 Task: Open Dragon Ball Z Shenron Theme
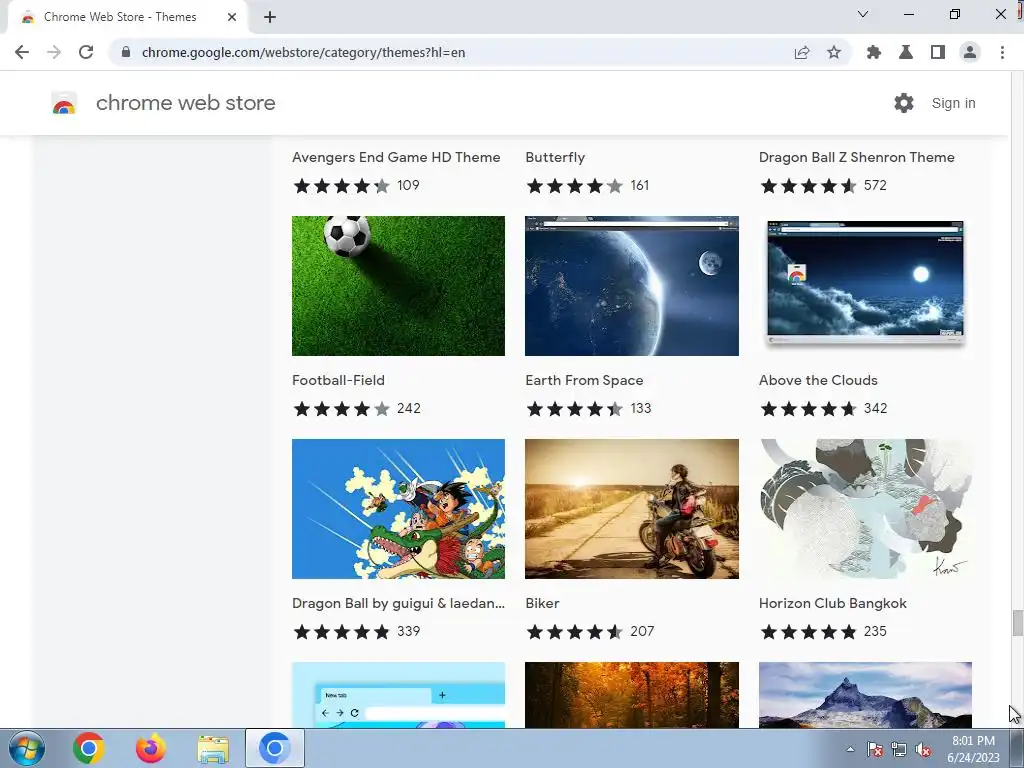click(856, 157)
